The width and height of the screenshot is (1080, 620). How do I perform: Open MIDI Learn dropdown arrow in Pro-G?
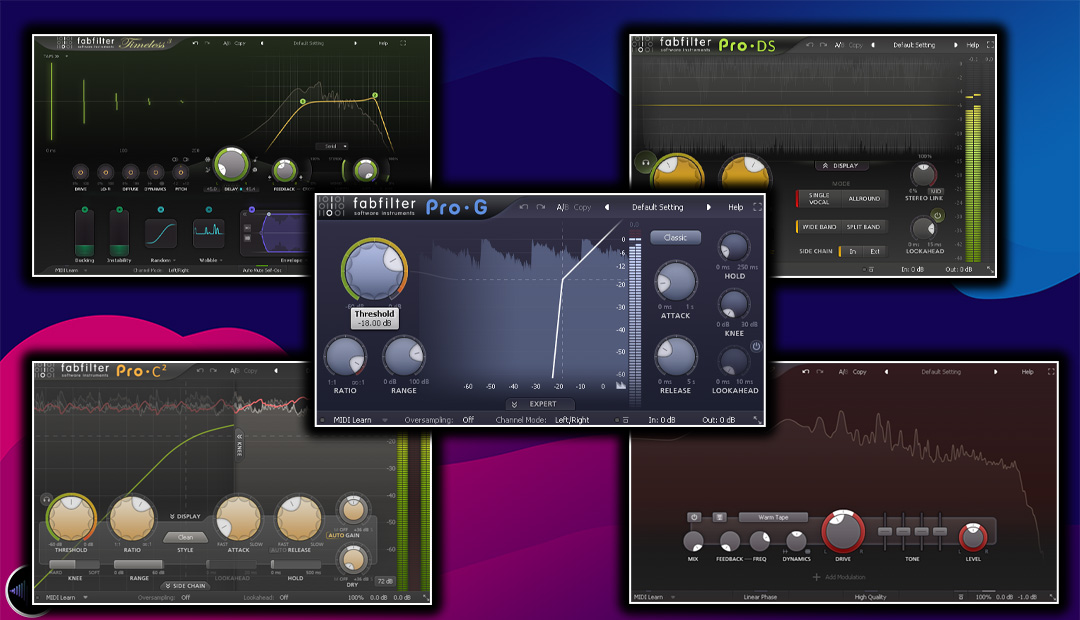pos(385,420)
